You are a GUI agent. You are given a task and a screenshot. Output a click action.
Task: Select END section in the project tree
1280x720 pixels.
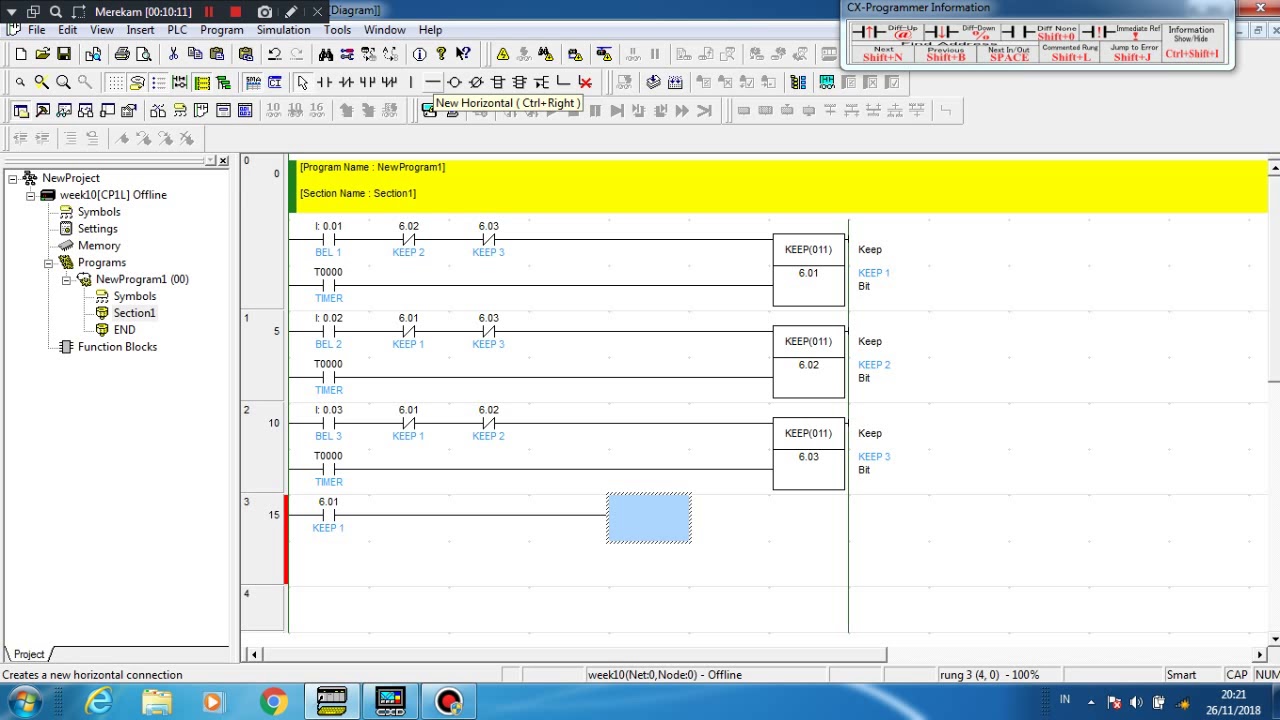(x=124, y=330)
